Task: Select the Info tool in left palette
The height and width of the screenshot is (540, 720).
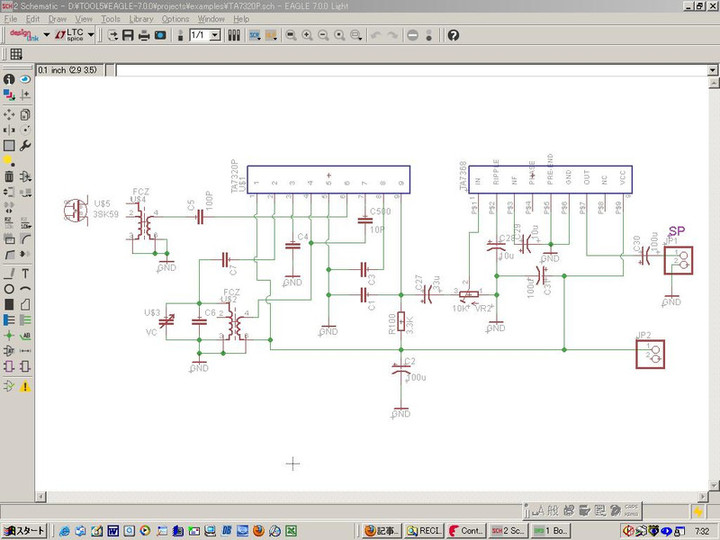Action: pyautogui.click(x=9, y=78)
